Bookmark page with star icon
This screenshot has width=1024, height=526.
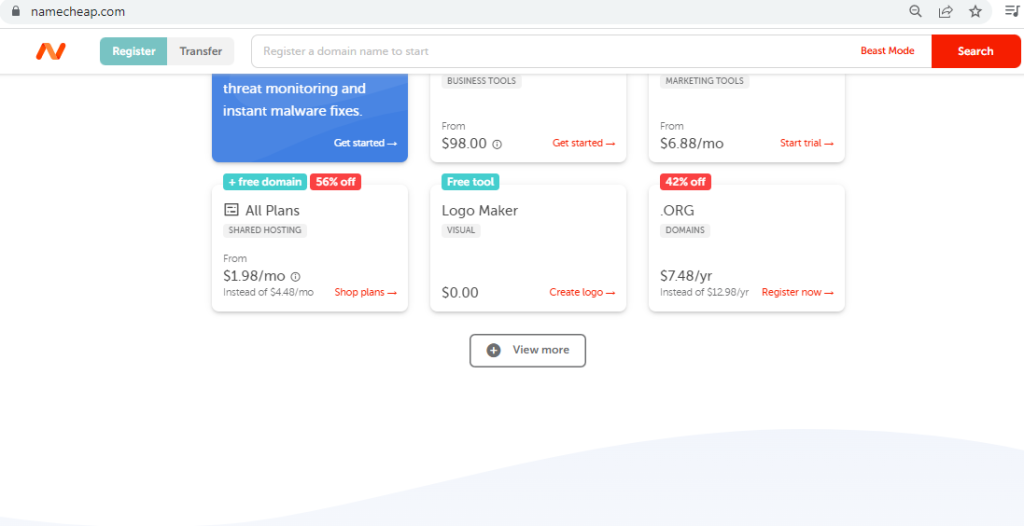975,11
